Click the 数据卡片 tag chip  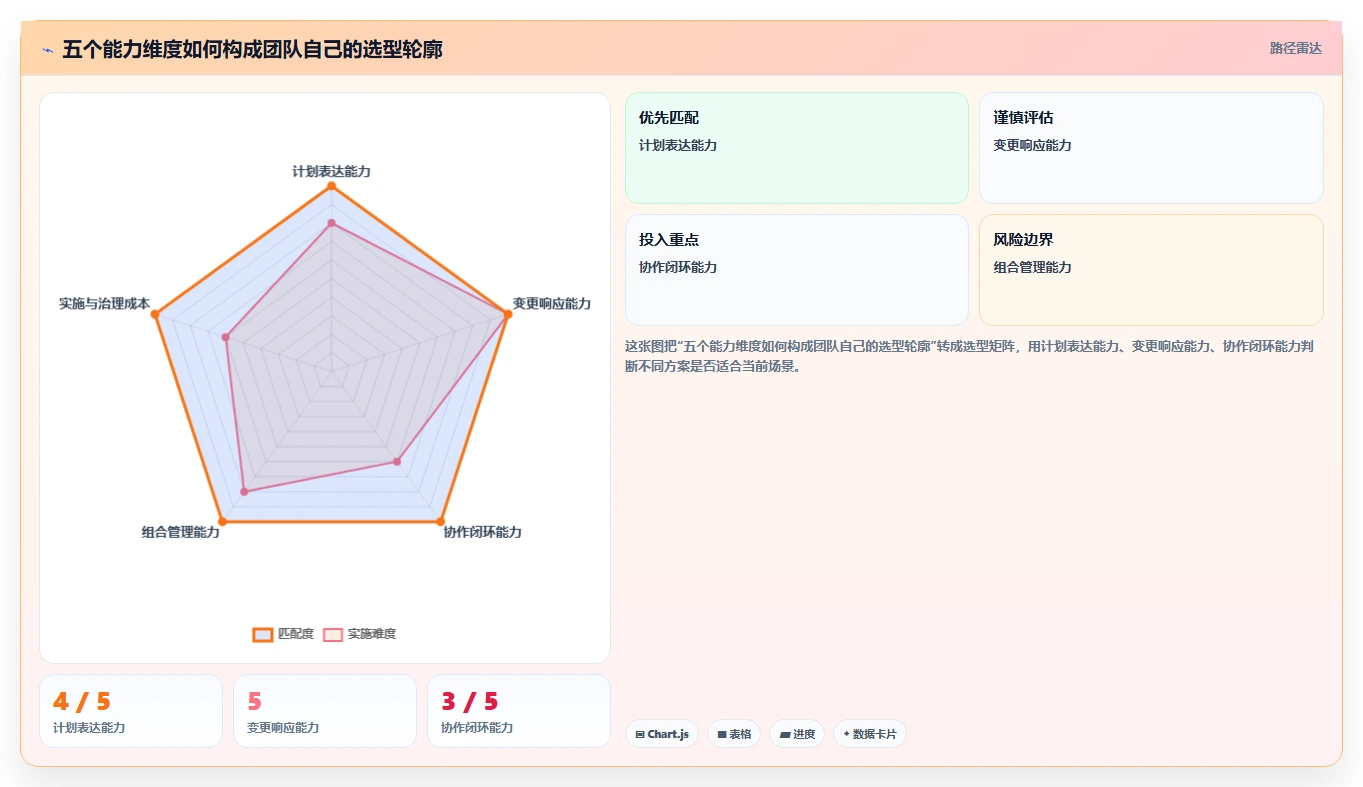[x=870, y=734]
